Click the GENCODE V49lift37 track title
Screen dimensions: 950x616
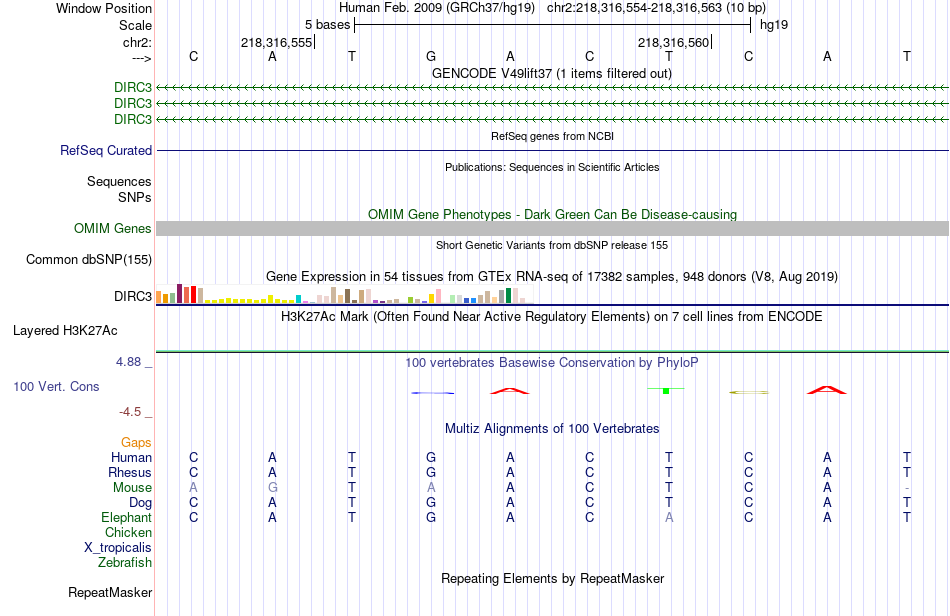coord(551,73)
